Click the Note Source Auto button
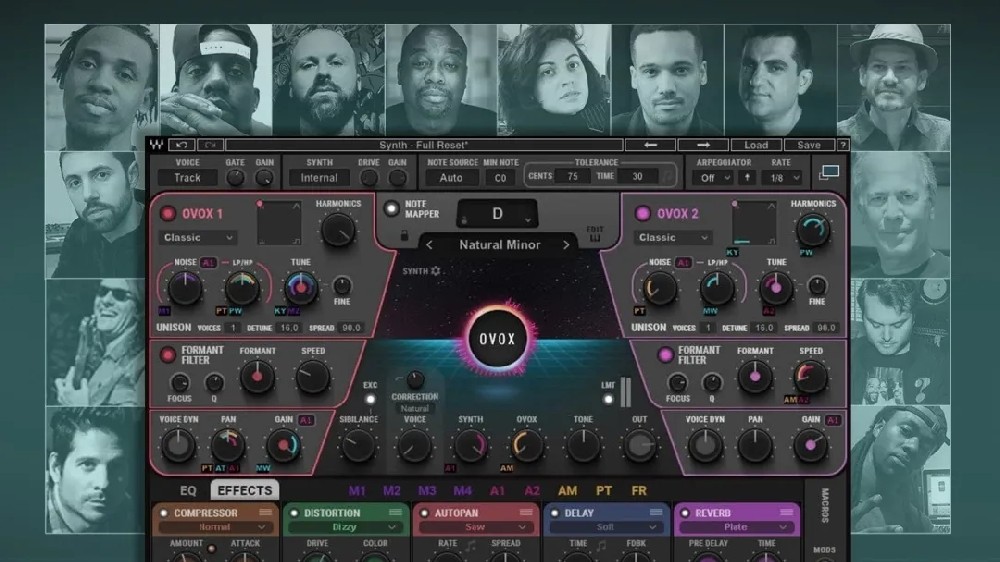The height and width of the screenshot is (562, 1000). click(x=451, y=178)
